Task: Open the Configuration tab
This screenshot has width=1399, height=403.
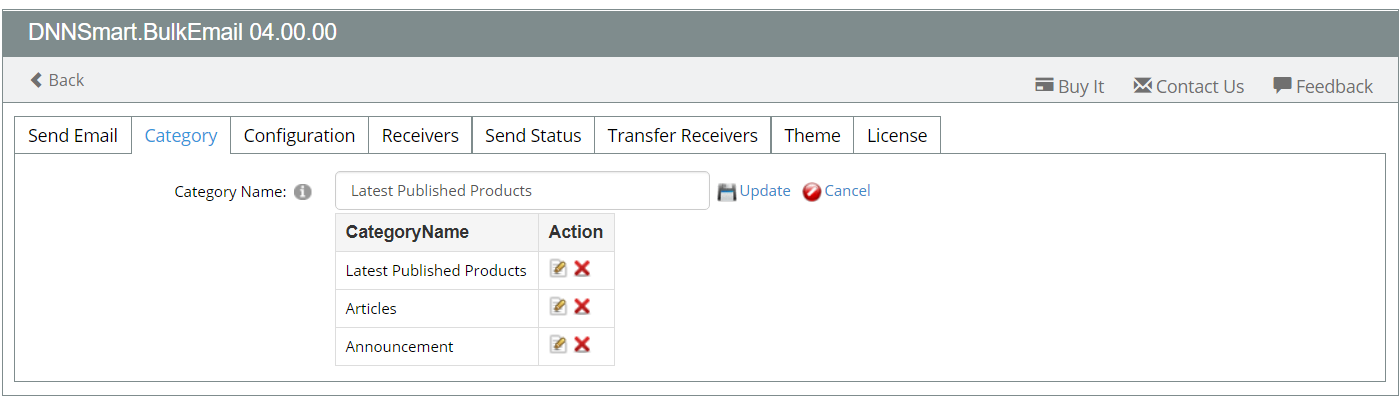Action: 299,135
